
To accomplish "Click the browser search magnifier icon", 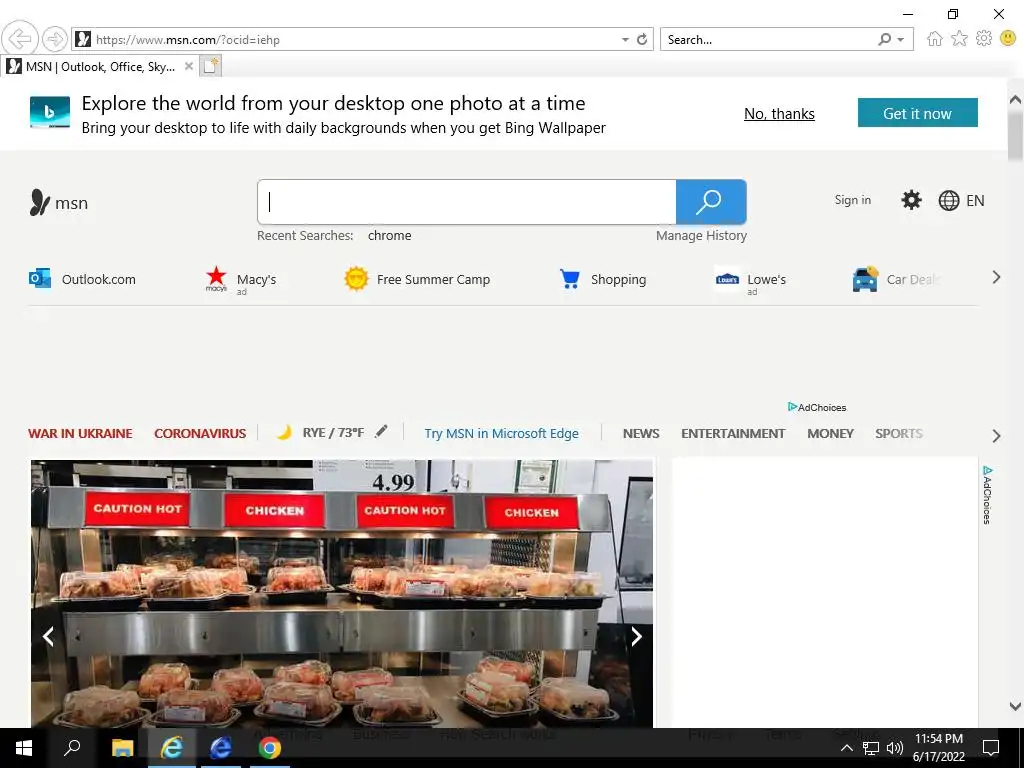I will (884, 39).
